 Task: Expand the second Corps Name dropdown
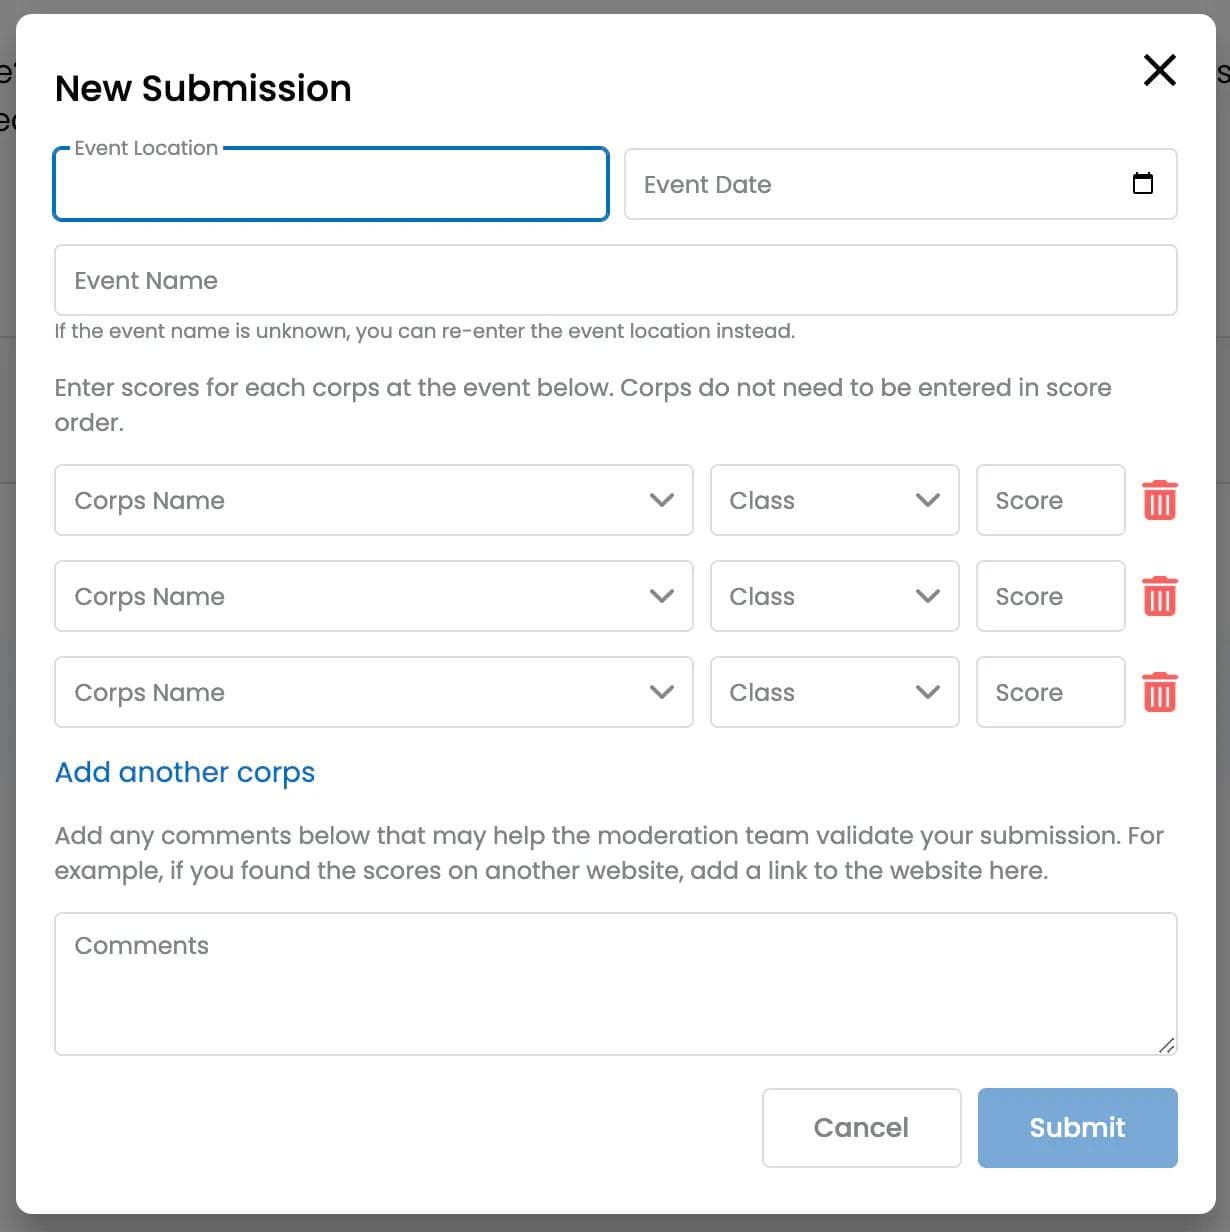pyautogui.click(x=374, y=596)
